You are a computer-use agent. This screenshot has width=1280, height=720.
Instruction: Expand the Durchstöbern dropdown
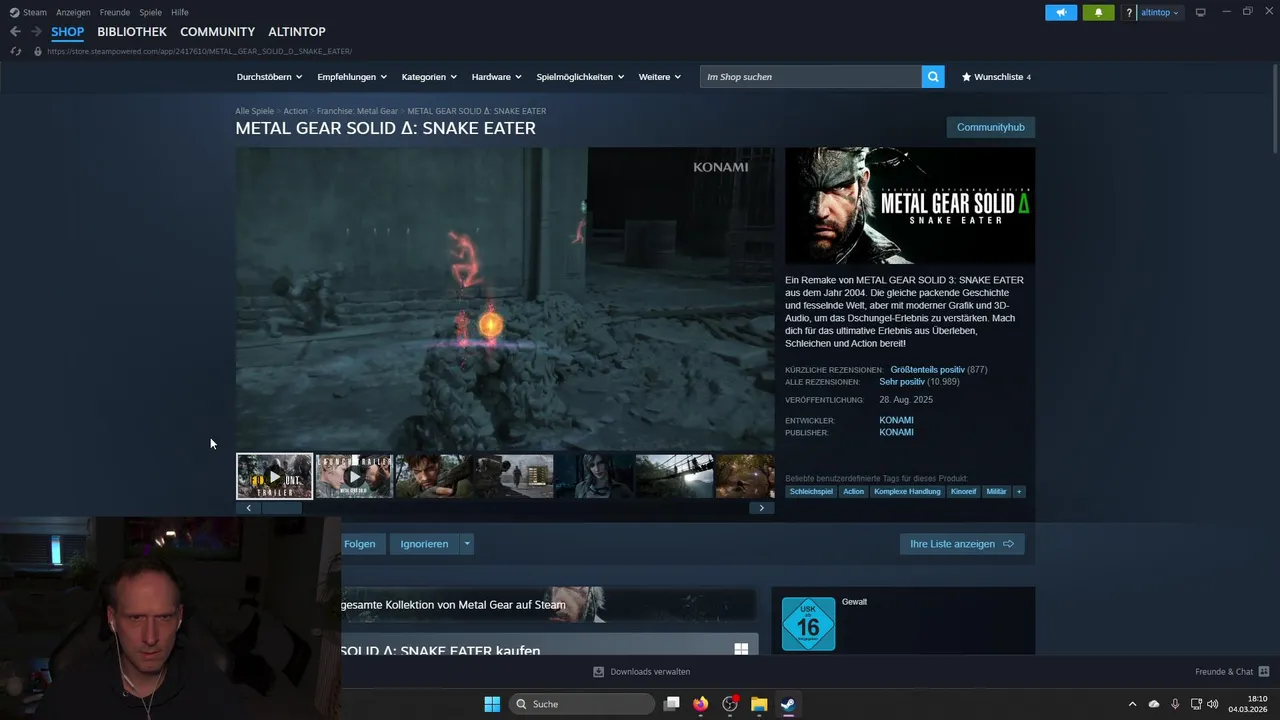pos(269,77)
